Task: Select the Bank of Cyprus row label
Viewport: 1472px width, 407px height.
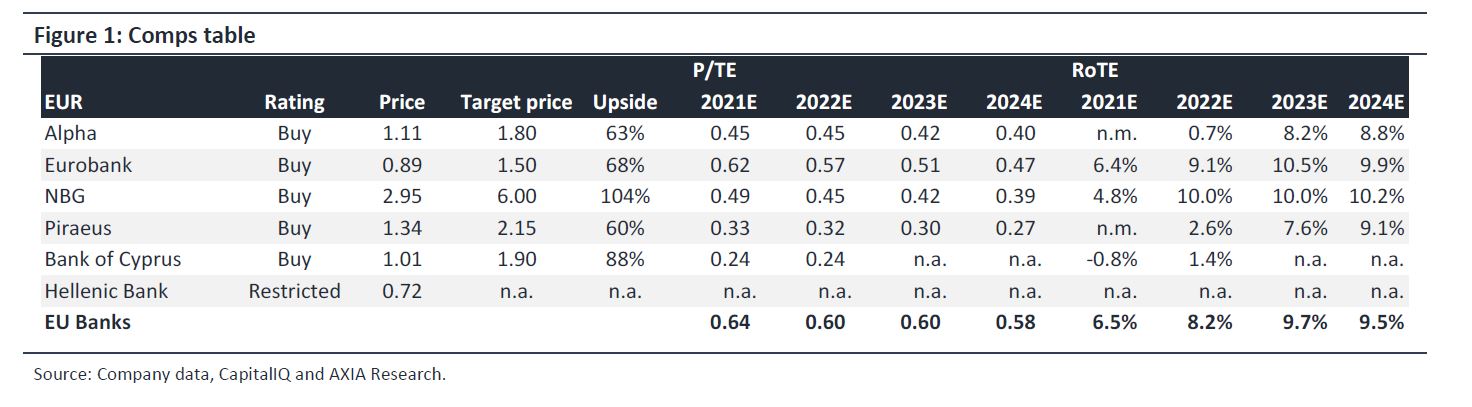Action: 113,259
